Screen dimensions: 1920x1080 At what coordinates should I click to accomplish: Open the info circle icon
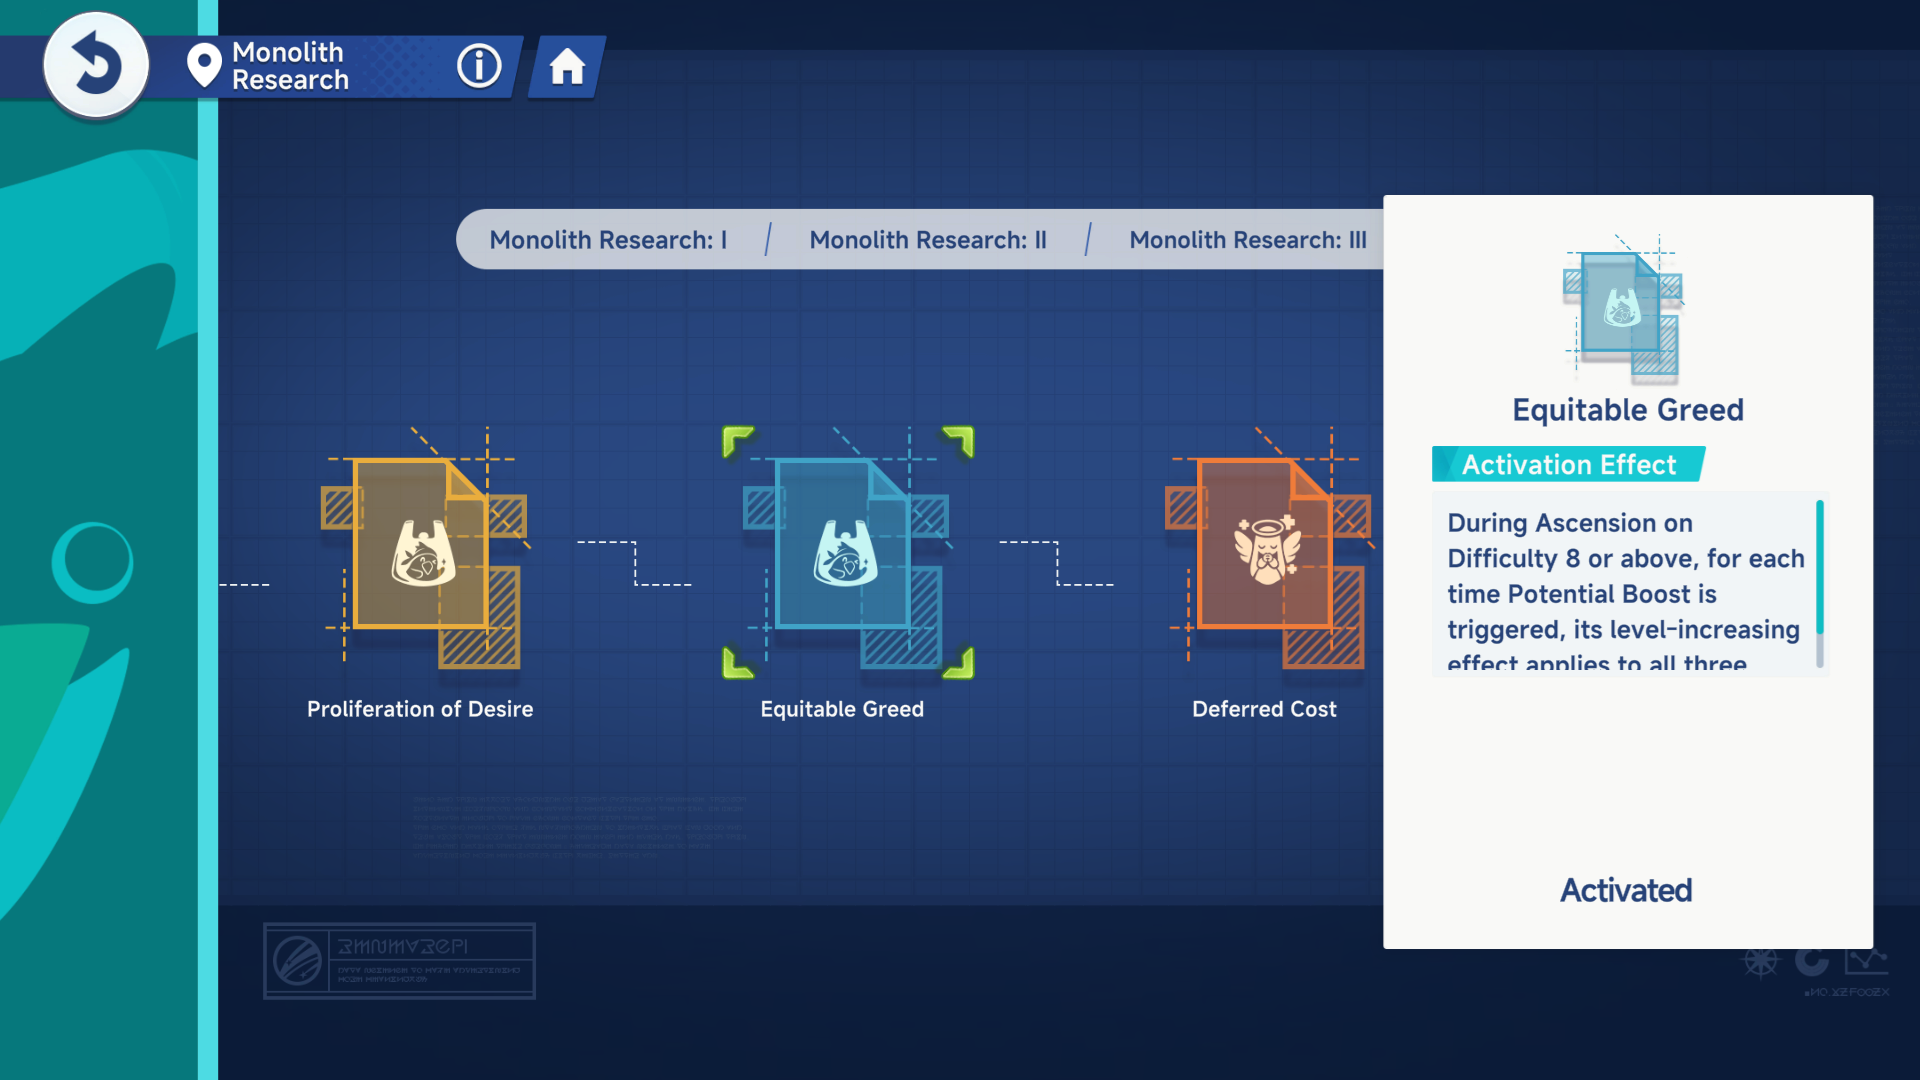point(479,66)
